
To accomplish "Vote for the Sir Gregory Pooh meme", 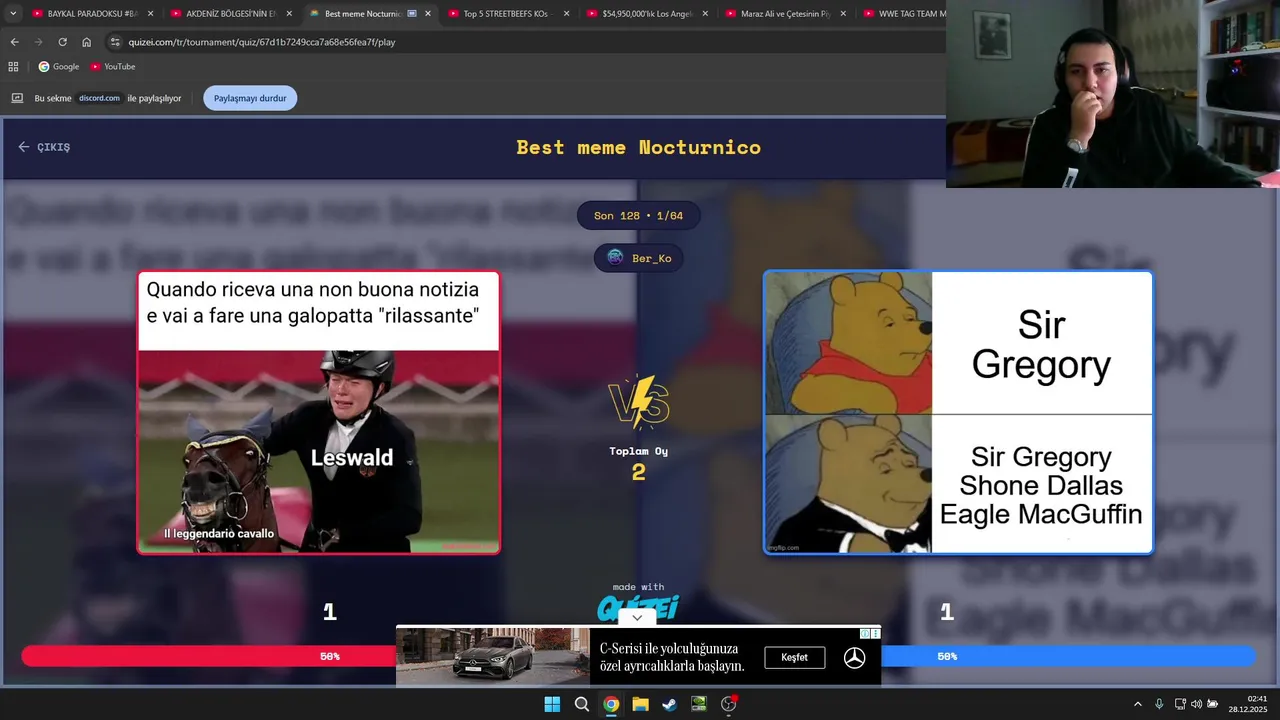I will coord(958,412).
